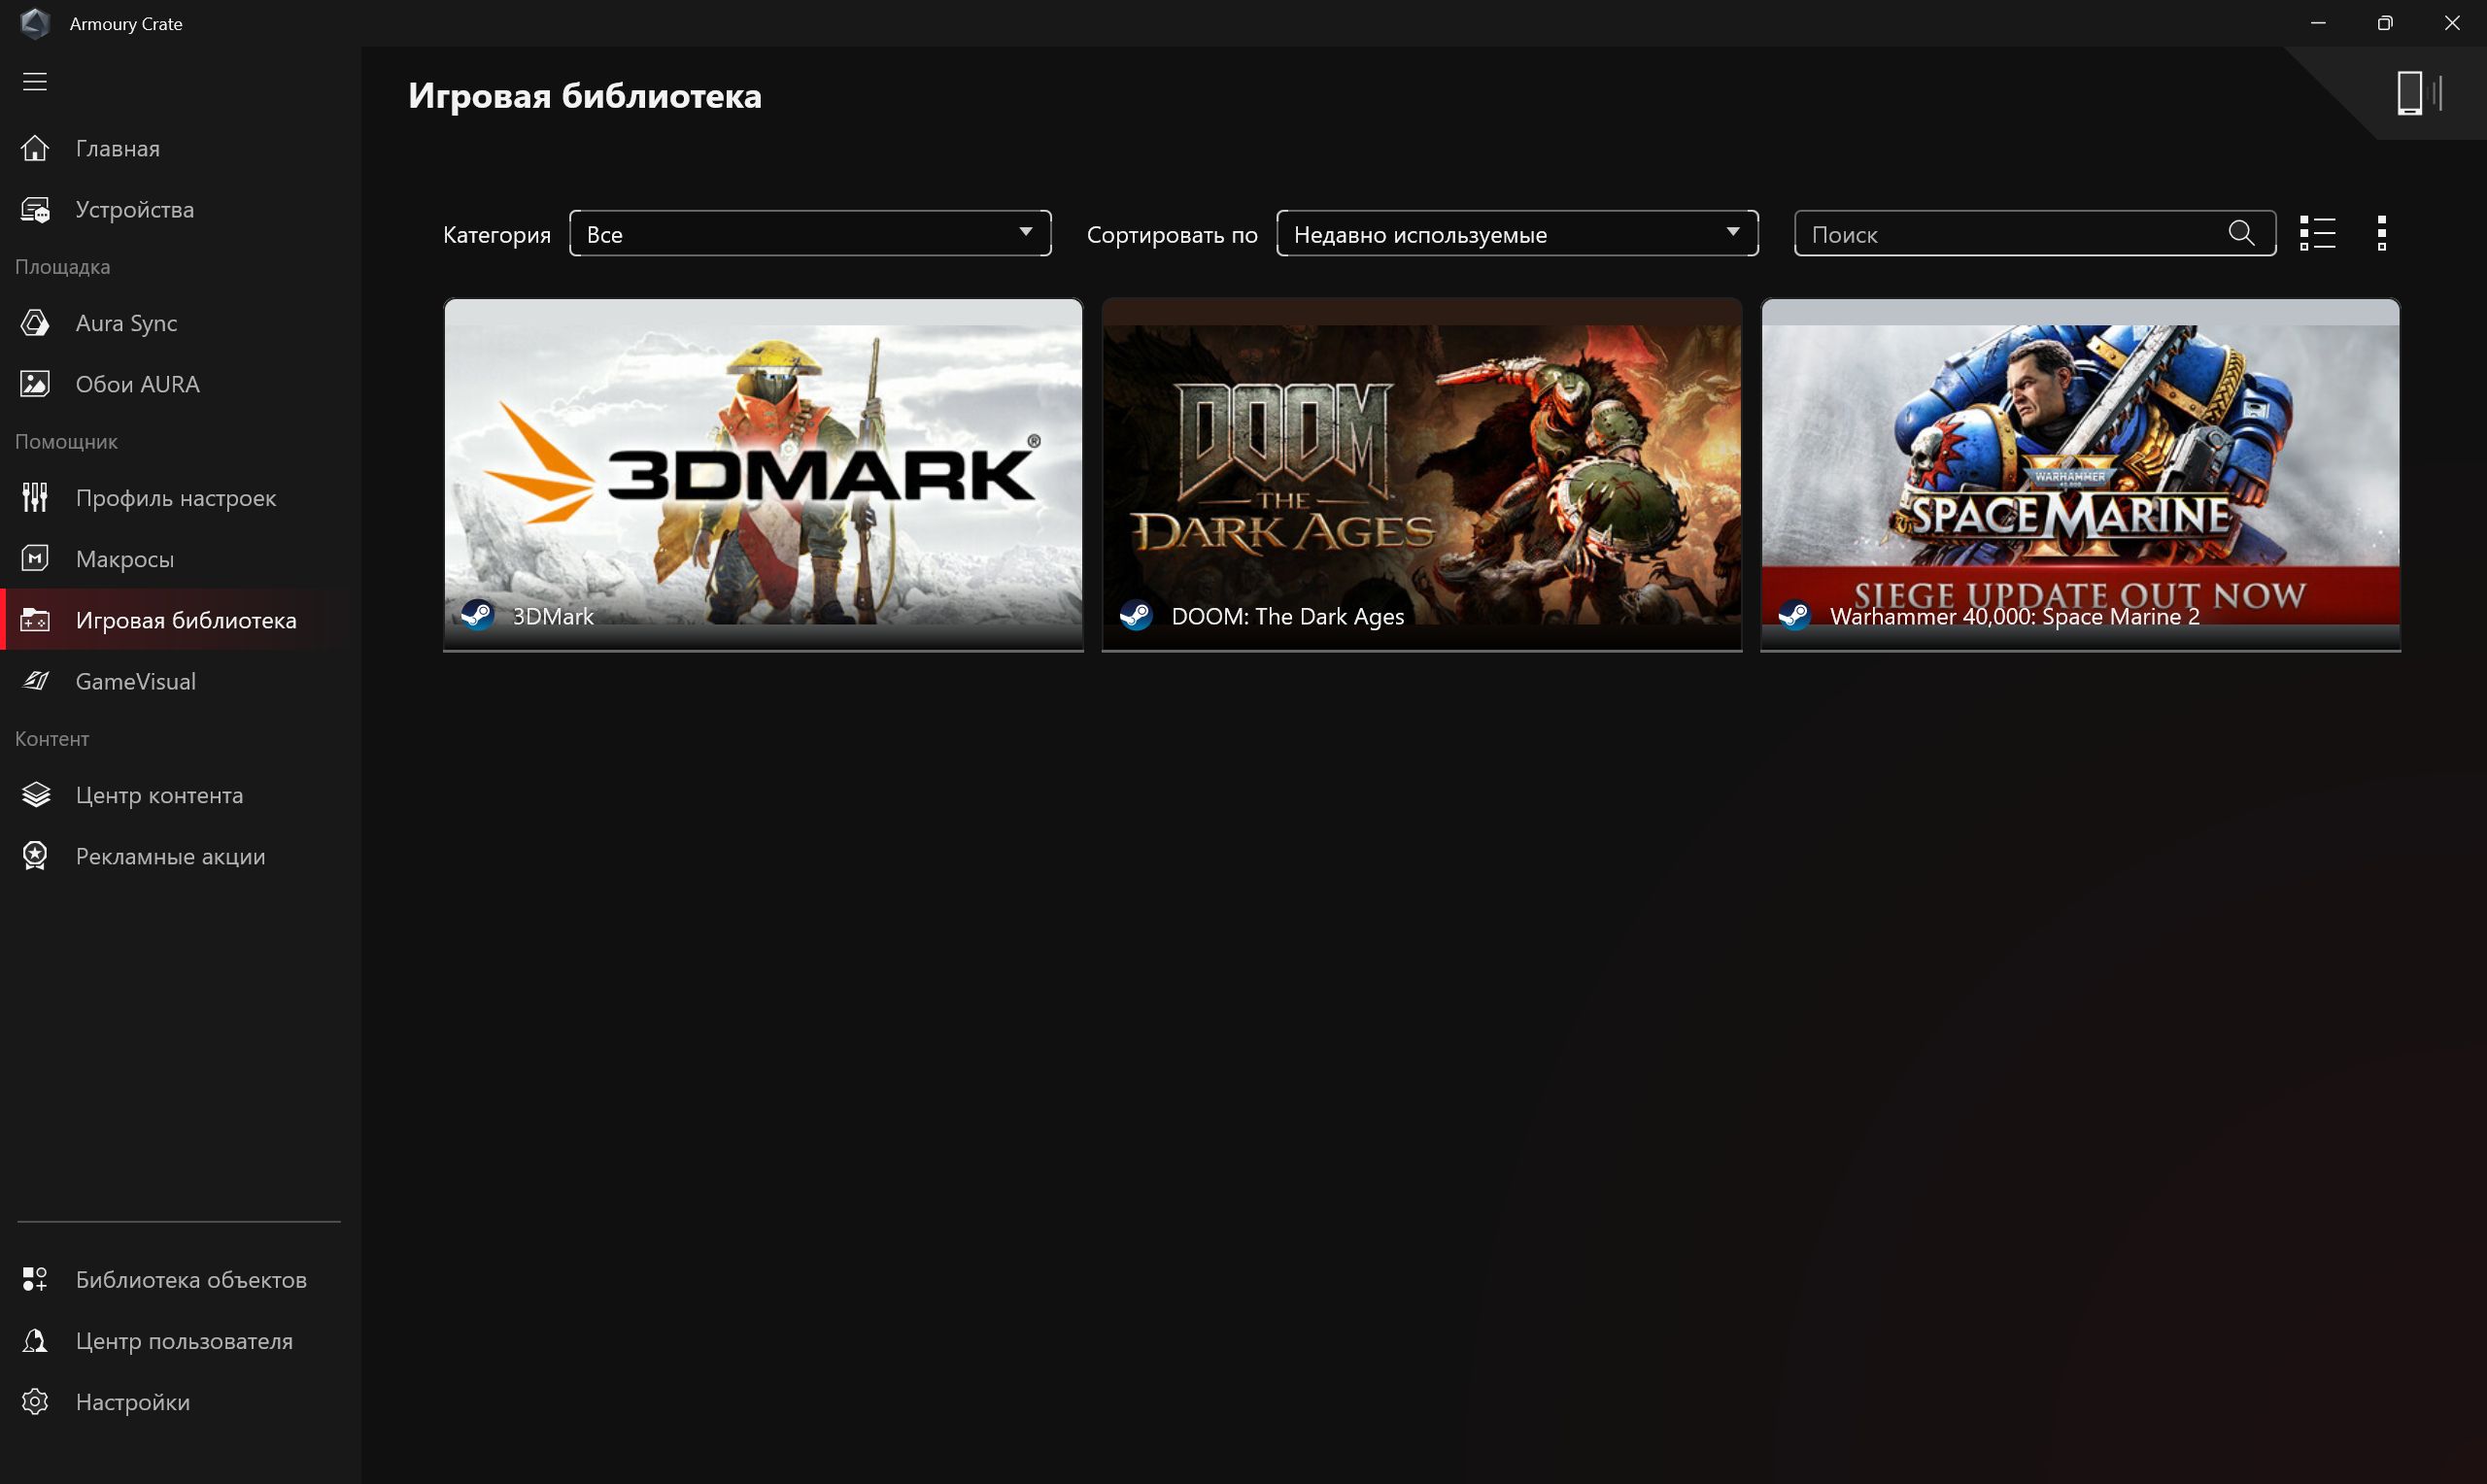
Task: Open the 3DMark game thumbnail
Action: pyautogui.click(x=763, y=475)
